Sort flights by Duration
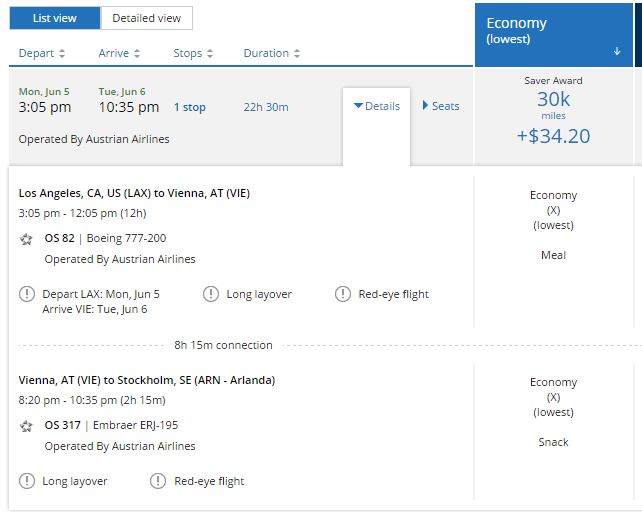642x512 pixels. [x=272, y=53]
